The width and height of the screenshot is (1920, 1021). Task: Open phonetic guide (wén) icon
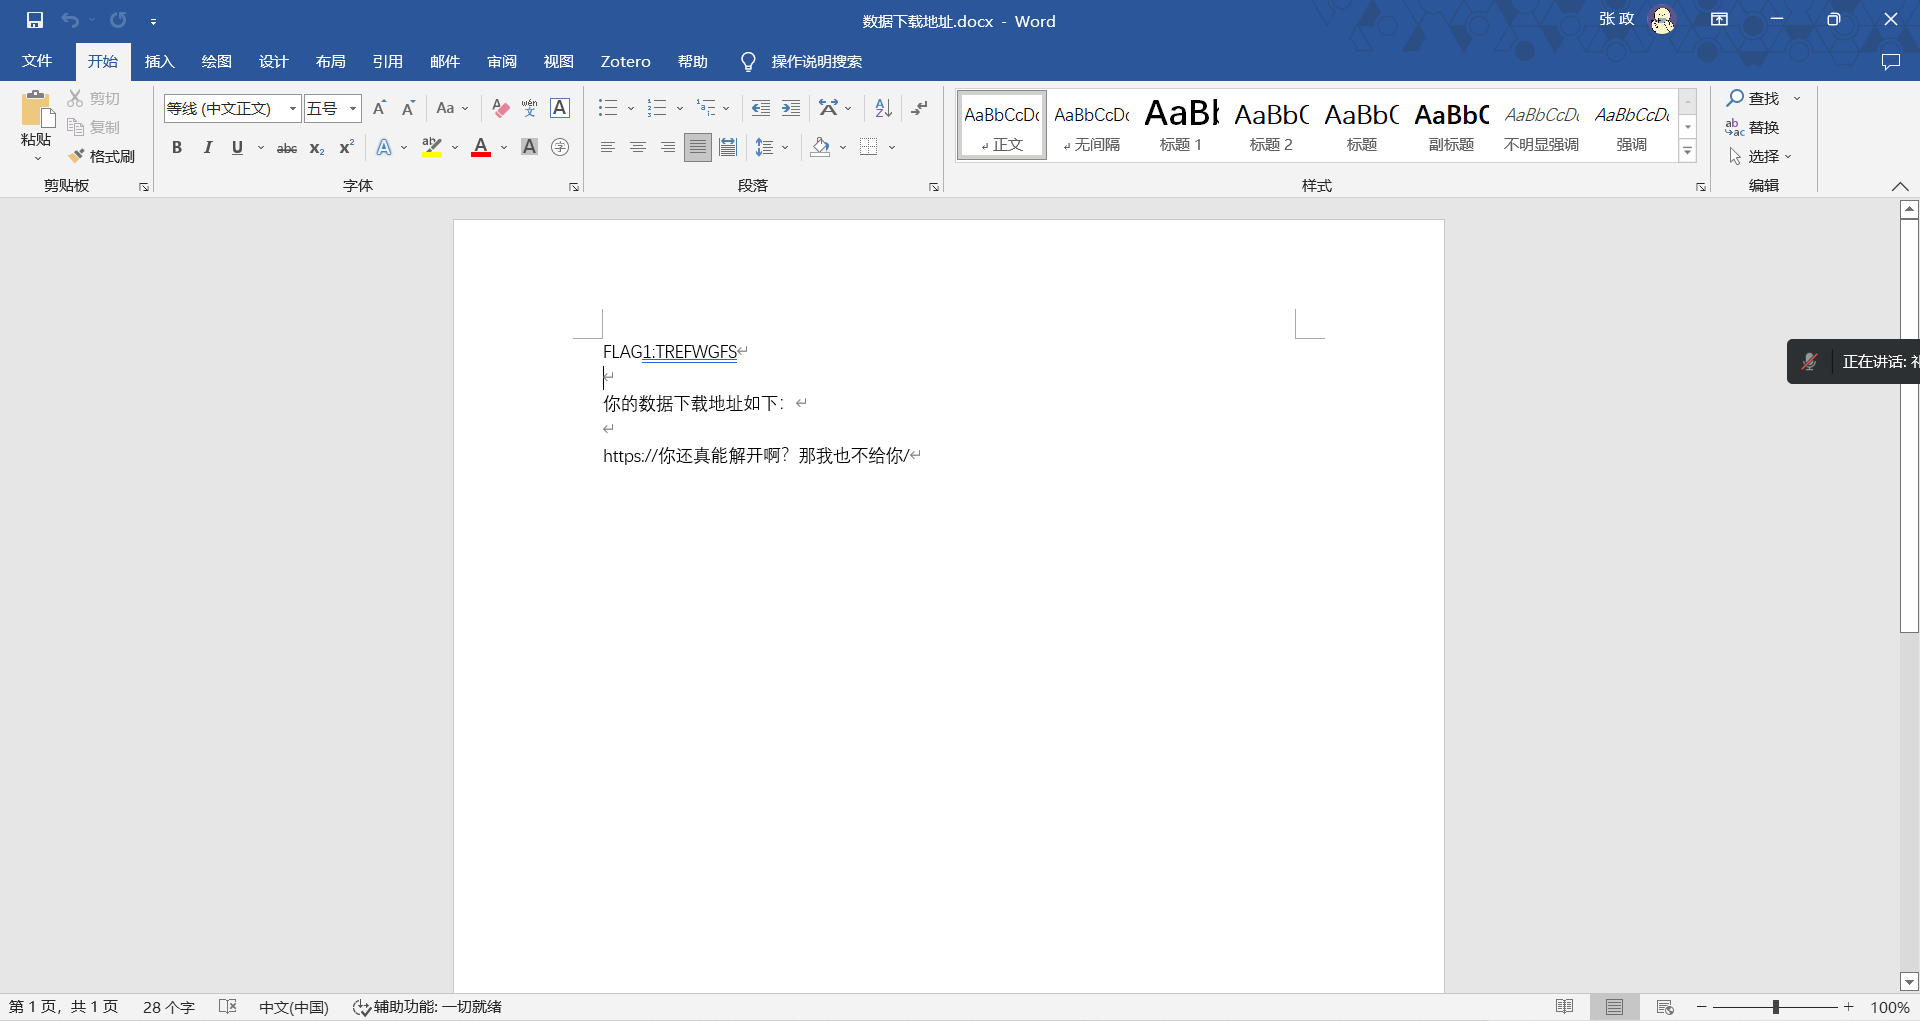(x=530, y=108)
